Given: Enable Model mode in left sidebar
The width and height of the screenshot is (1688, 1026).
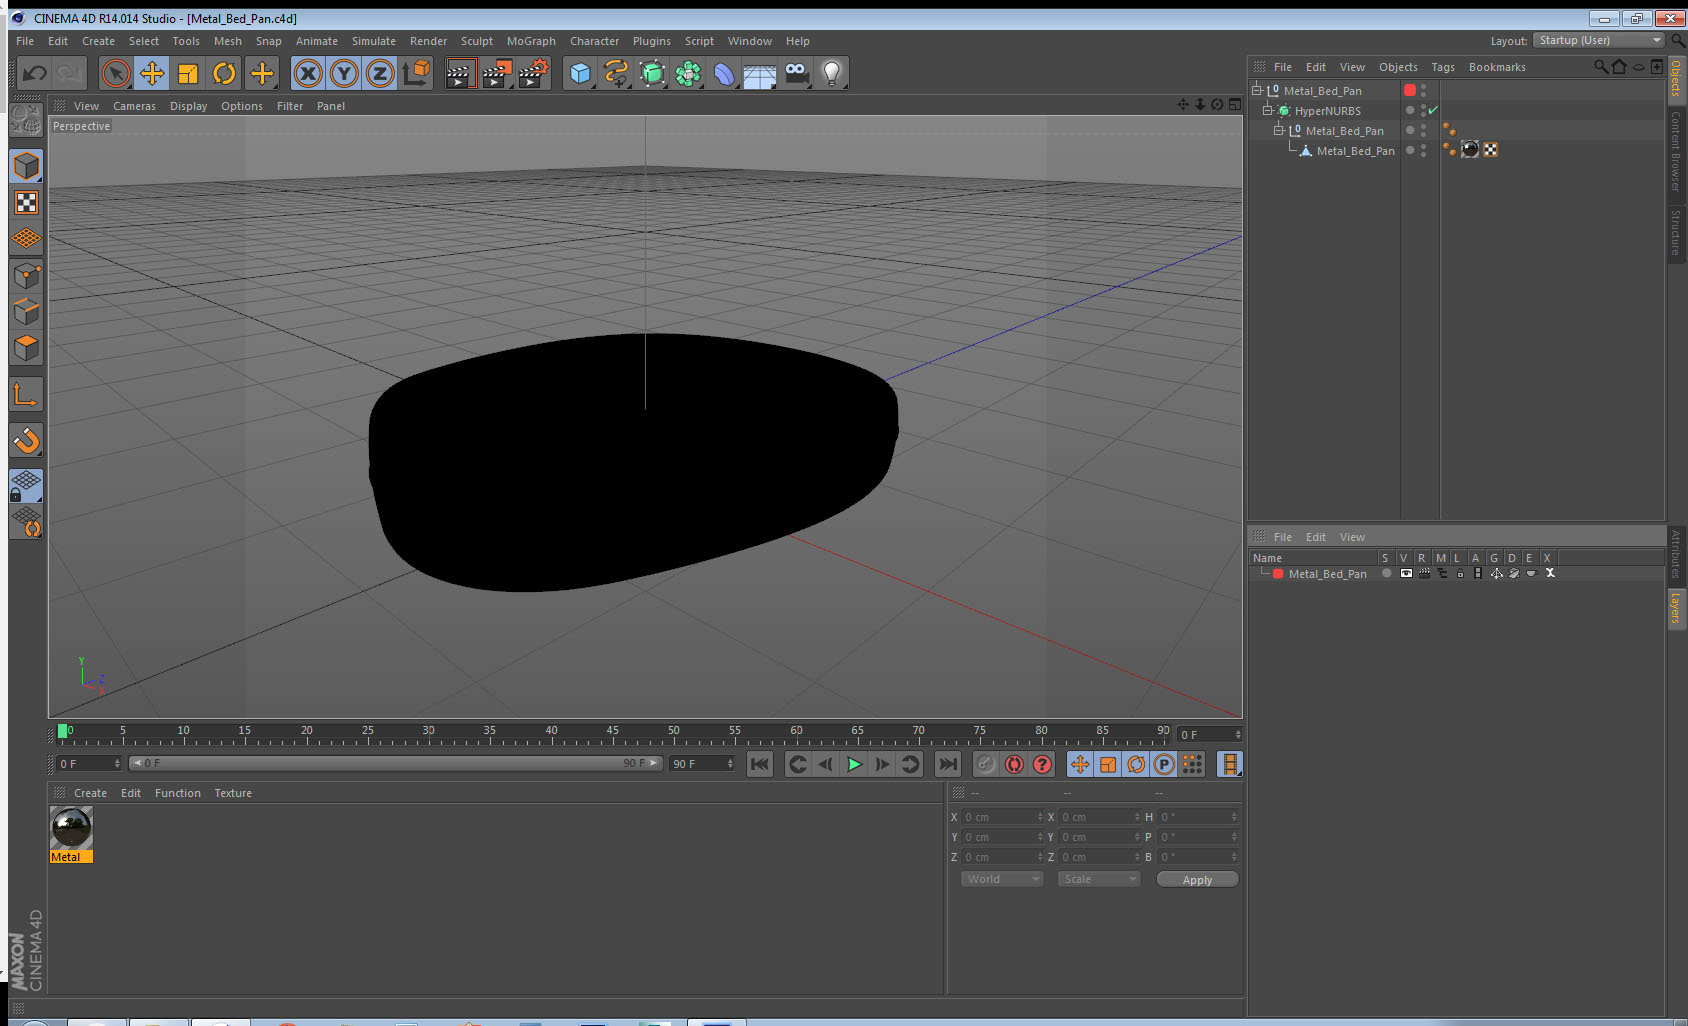Looking at the screenshot, I should tap(27, 166).
